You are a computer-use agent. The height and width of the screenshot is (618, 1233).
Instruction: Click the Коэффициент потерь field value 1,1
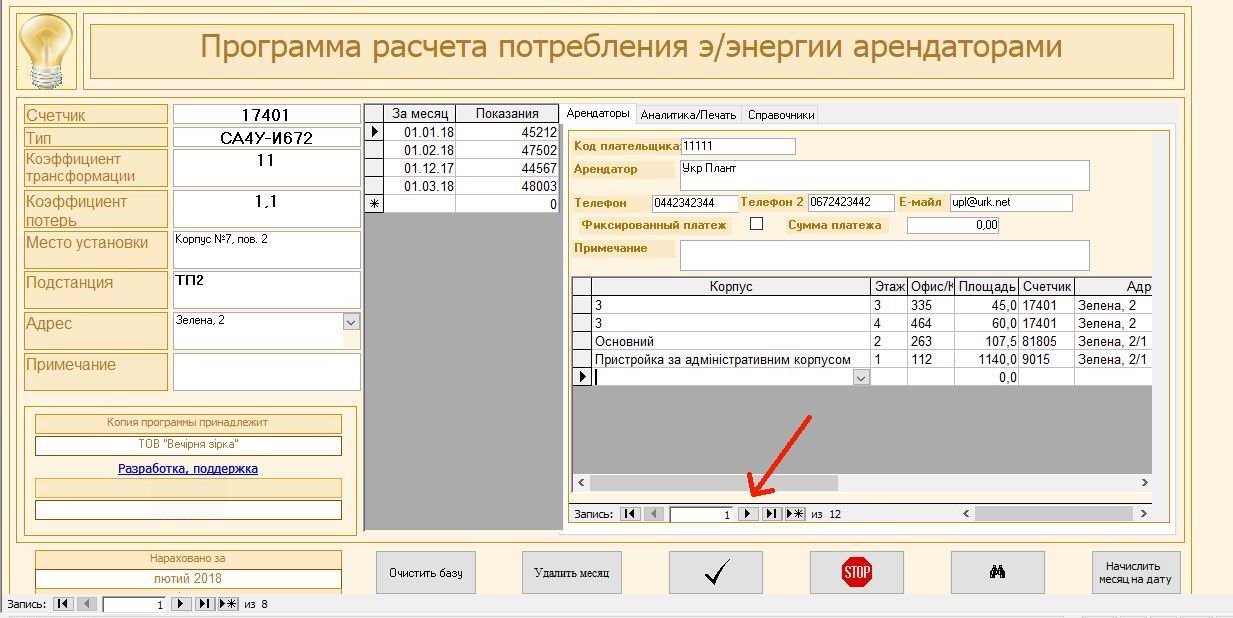click(266, 208)
